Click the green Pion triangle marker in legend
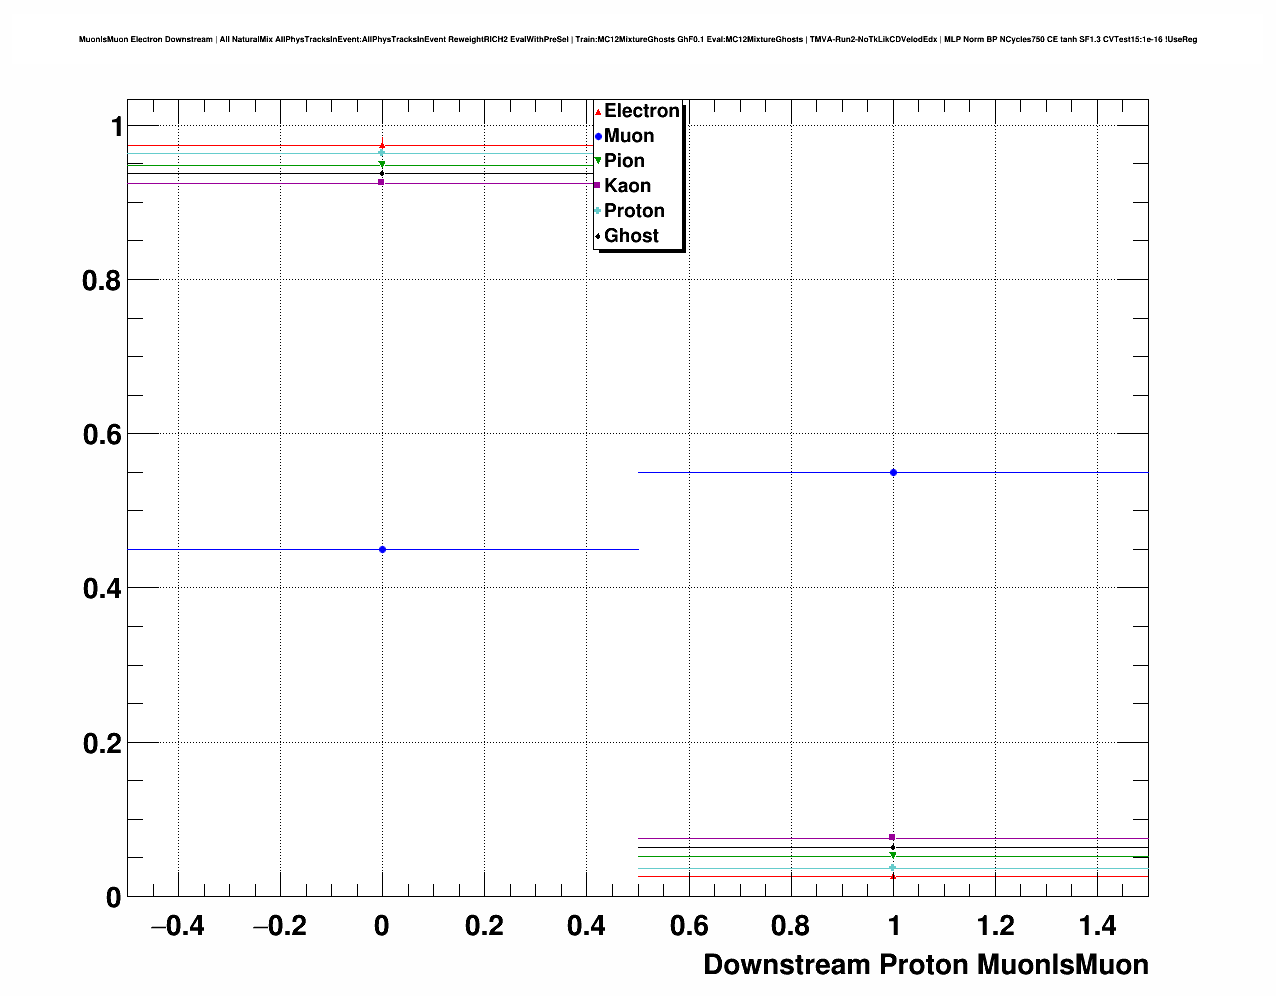This screenshot has width=1276, height=996. coord(597,161)
